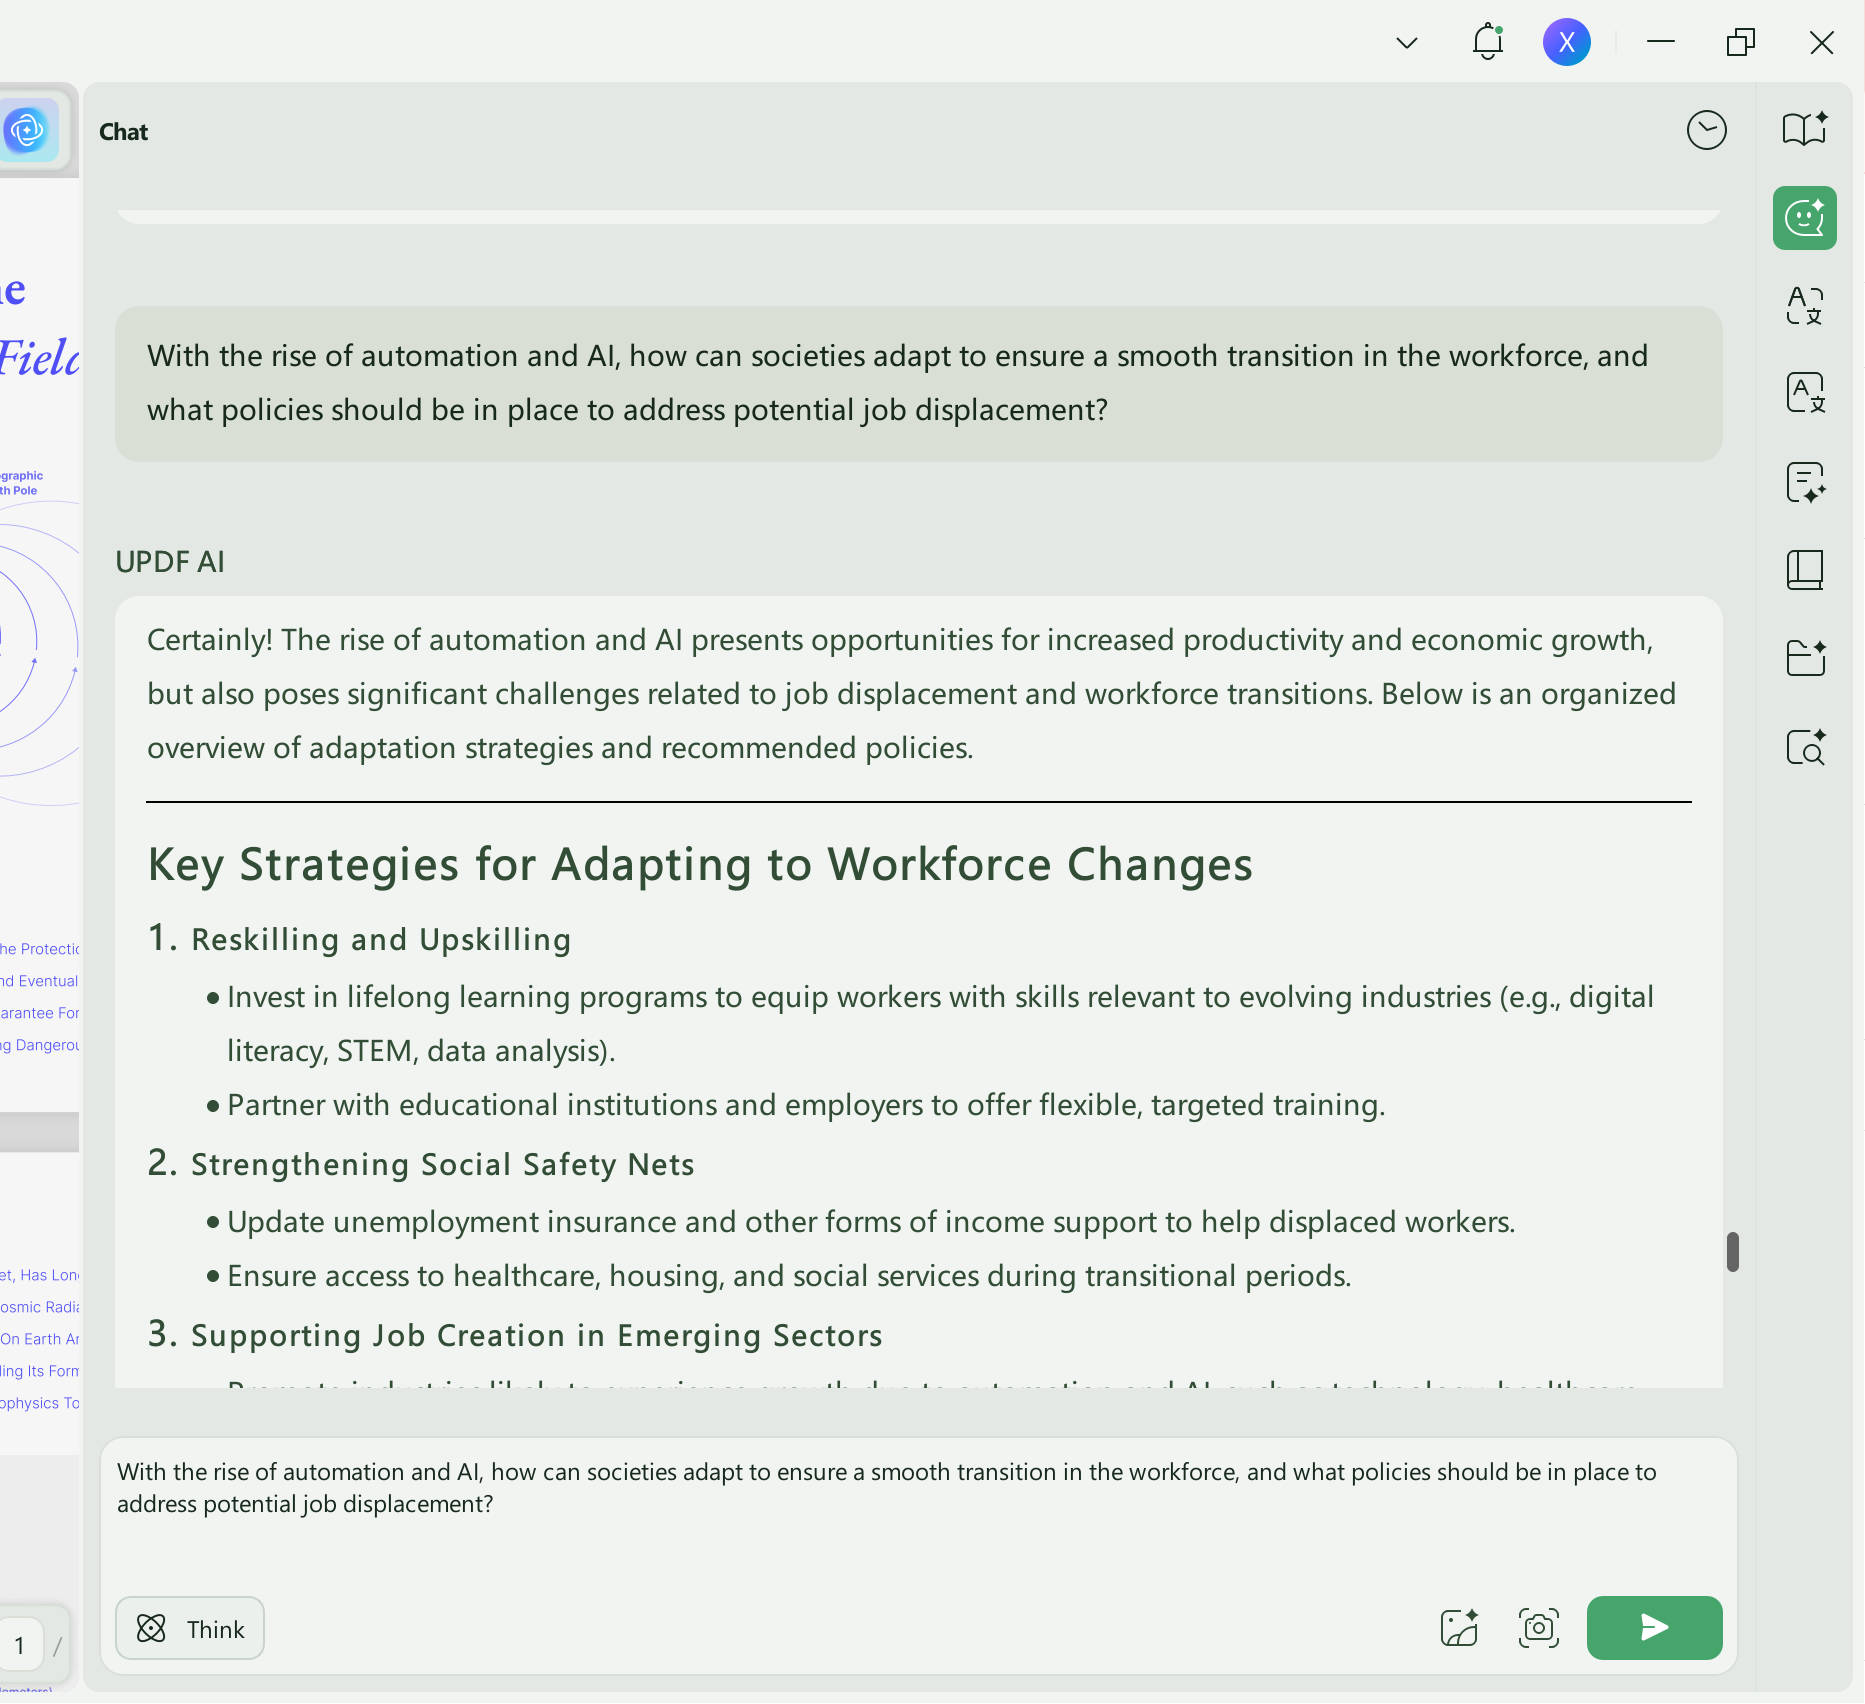Open the UPDF AI assistant logo icon
Image resolution: width=1865 pixels, height=1704 pixels.
[x=28, y=130]
